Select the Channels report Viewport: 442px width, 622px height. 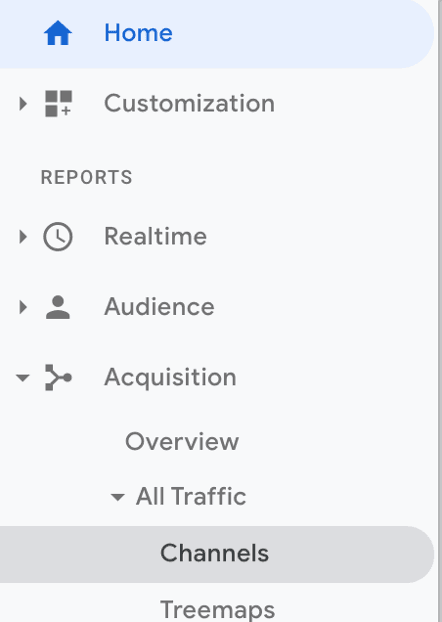point(214,554)
